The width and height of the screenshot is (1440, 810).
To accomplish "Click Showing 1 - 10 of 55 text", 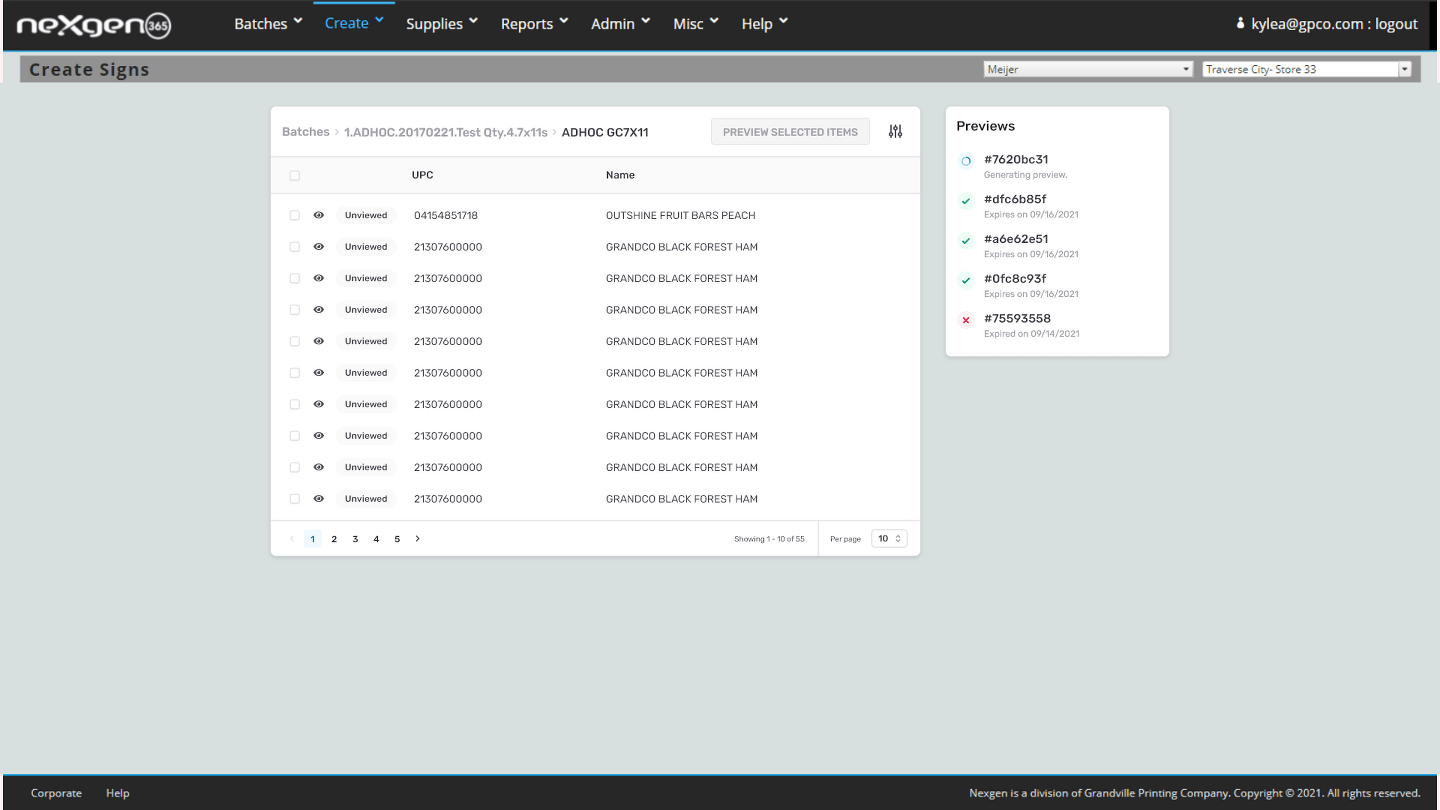I will click(x=769, y=539).
